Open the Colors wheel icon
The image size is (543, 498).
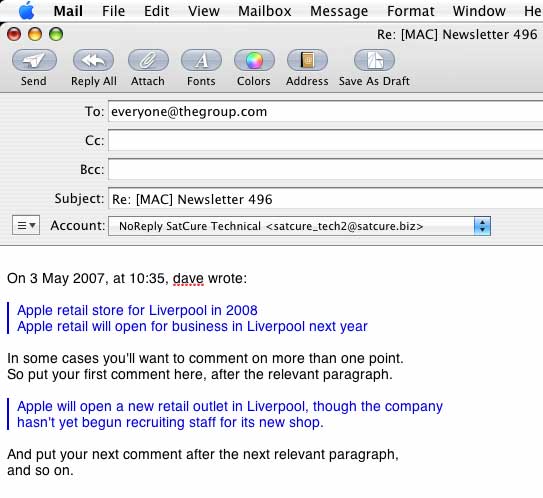(x=254, y=60)
